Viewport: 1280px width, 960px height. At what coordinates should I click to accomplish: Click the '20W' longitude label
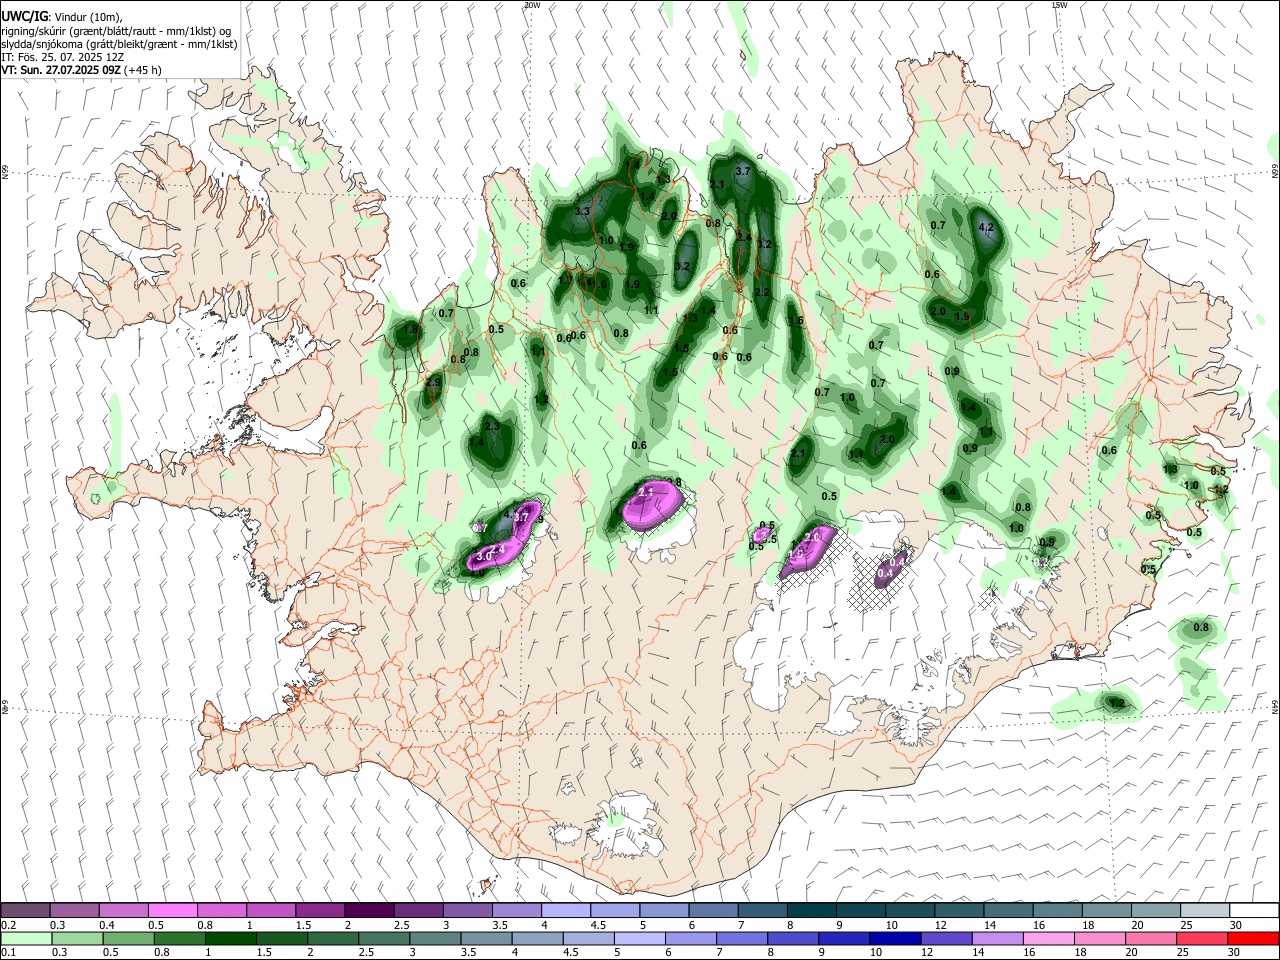point(532,5)
